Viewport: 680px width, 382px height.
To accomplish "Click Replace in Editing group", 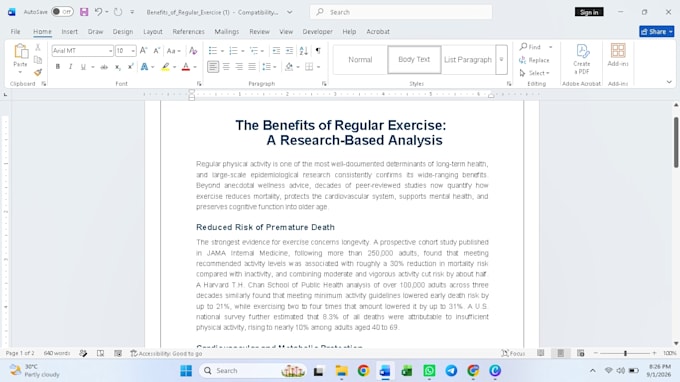I will coord(534,60).
